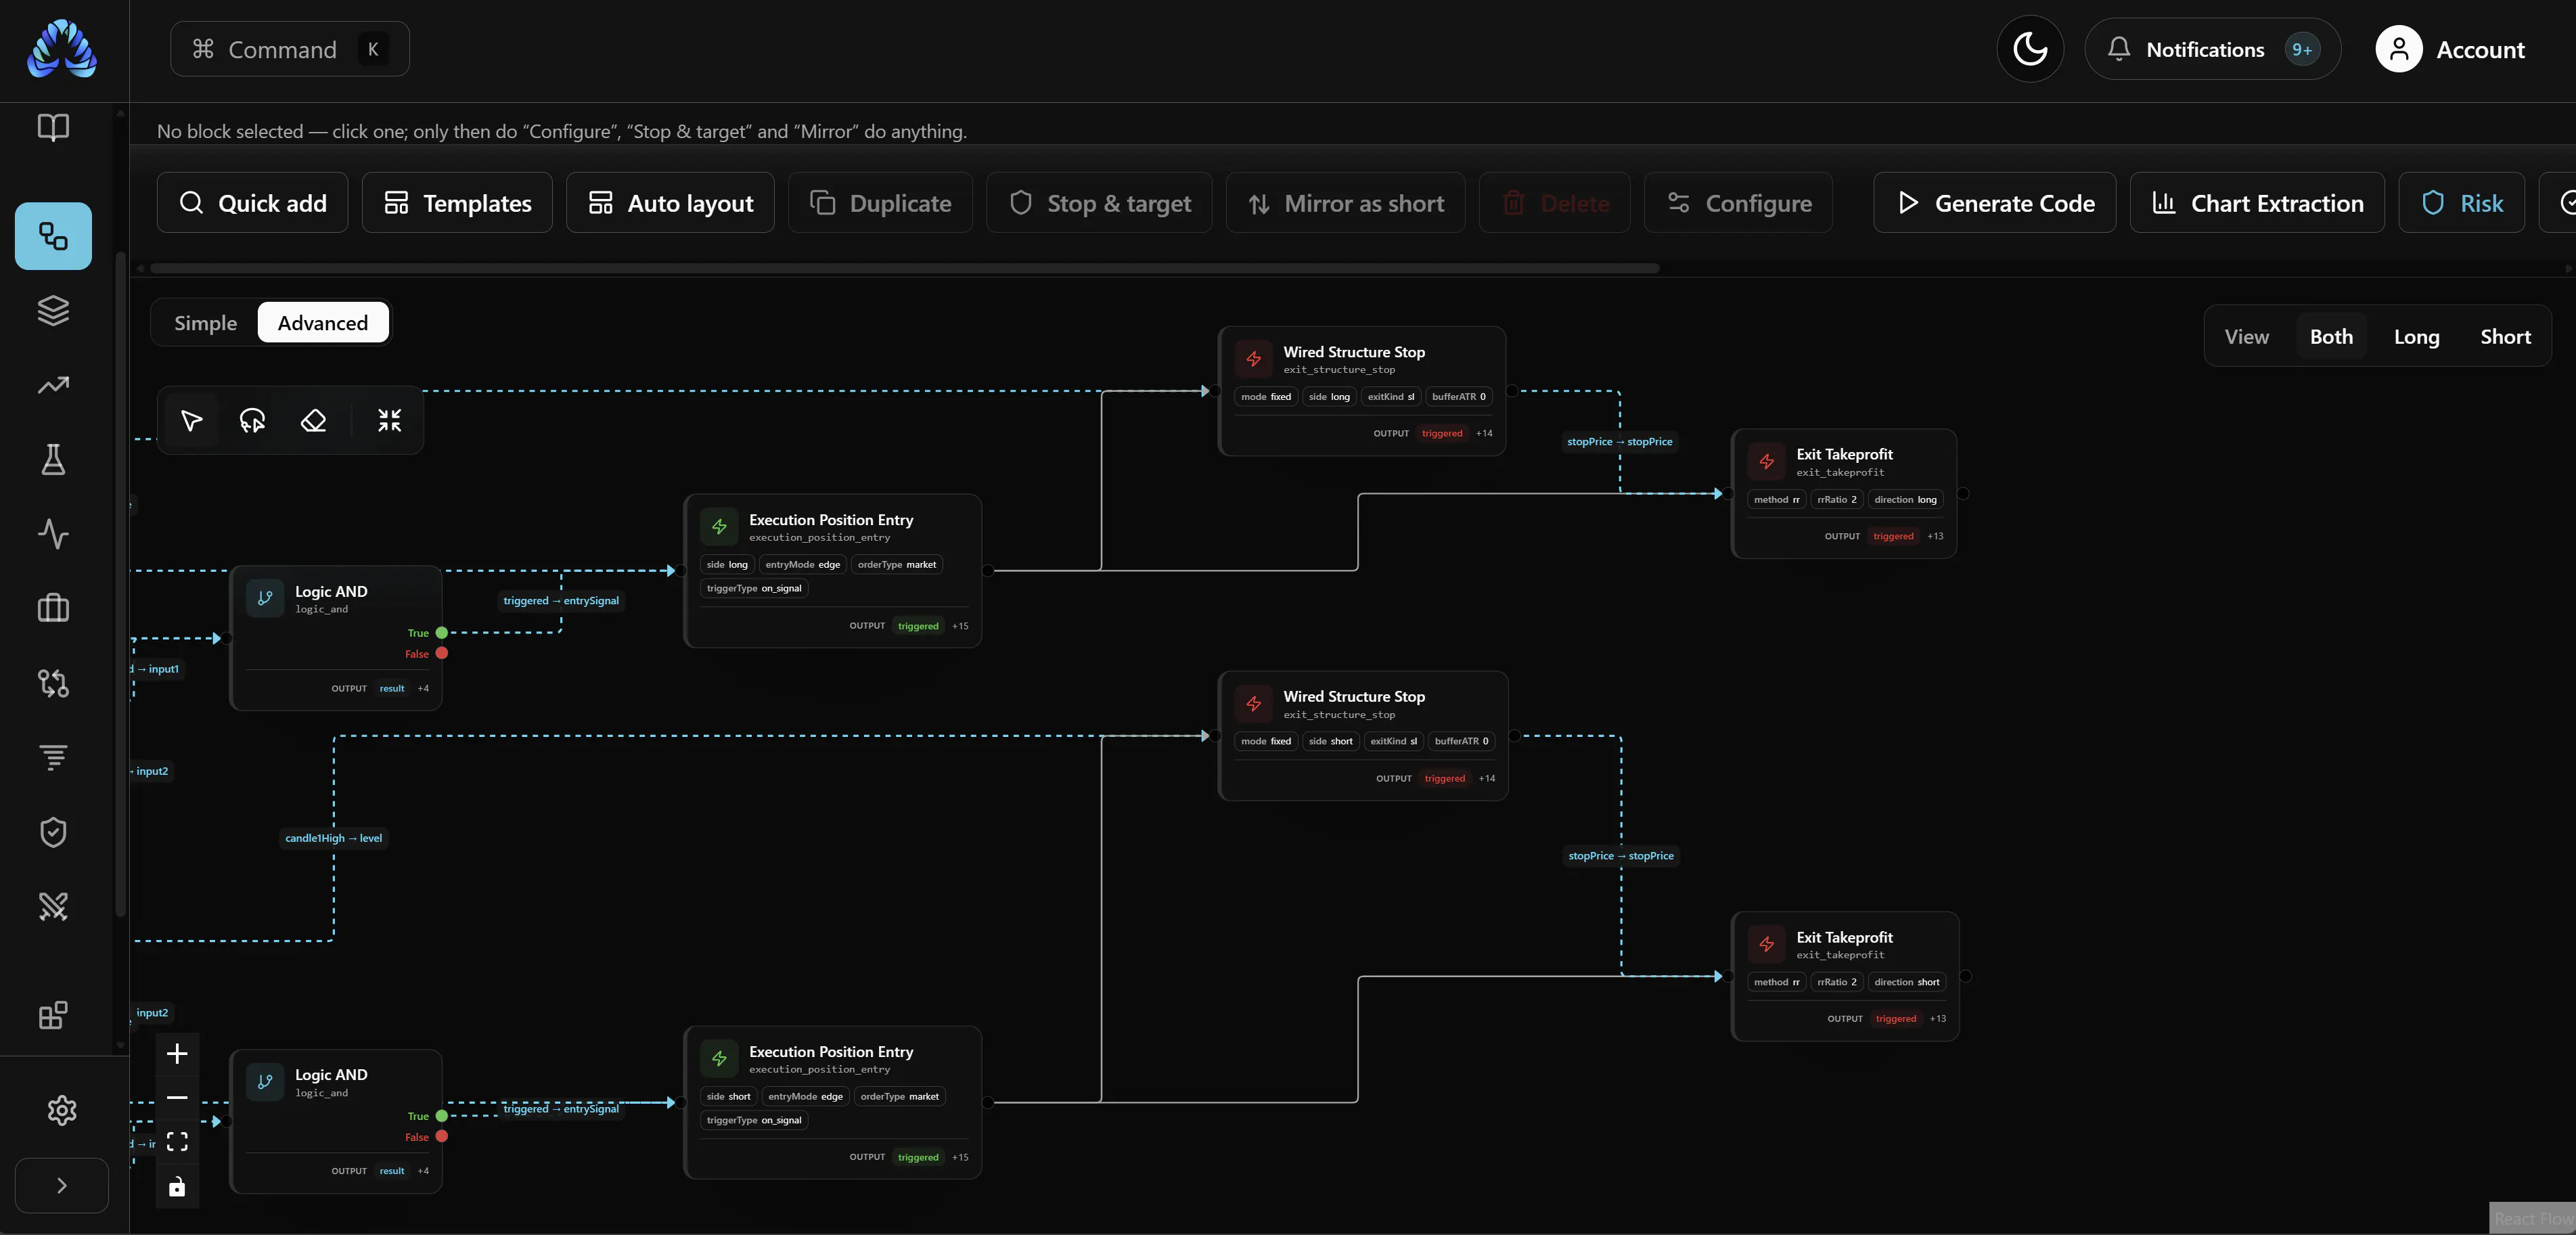Click the trending chart sidebar icon
Viewport: 2576px width, 1235px height.
pyautogui.click(x=53, y=385)
